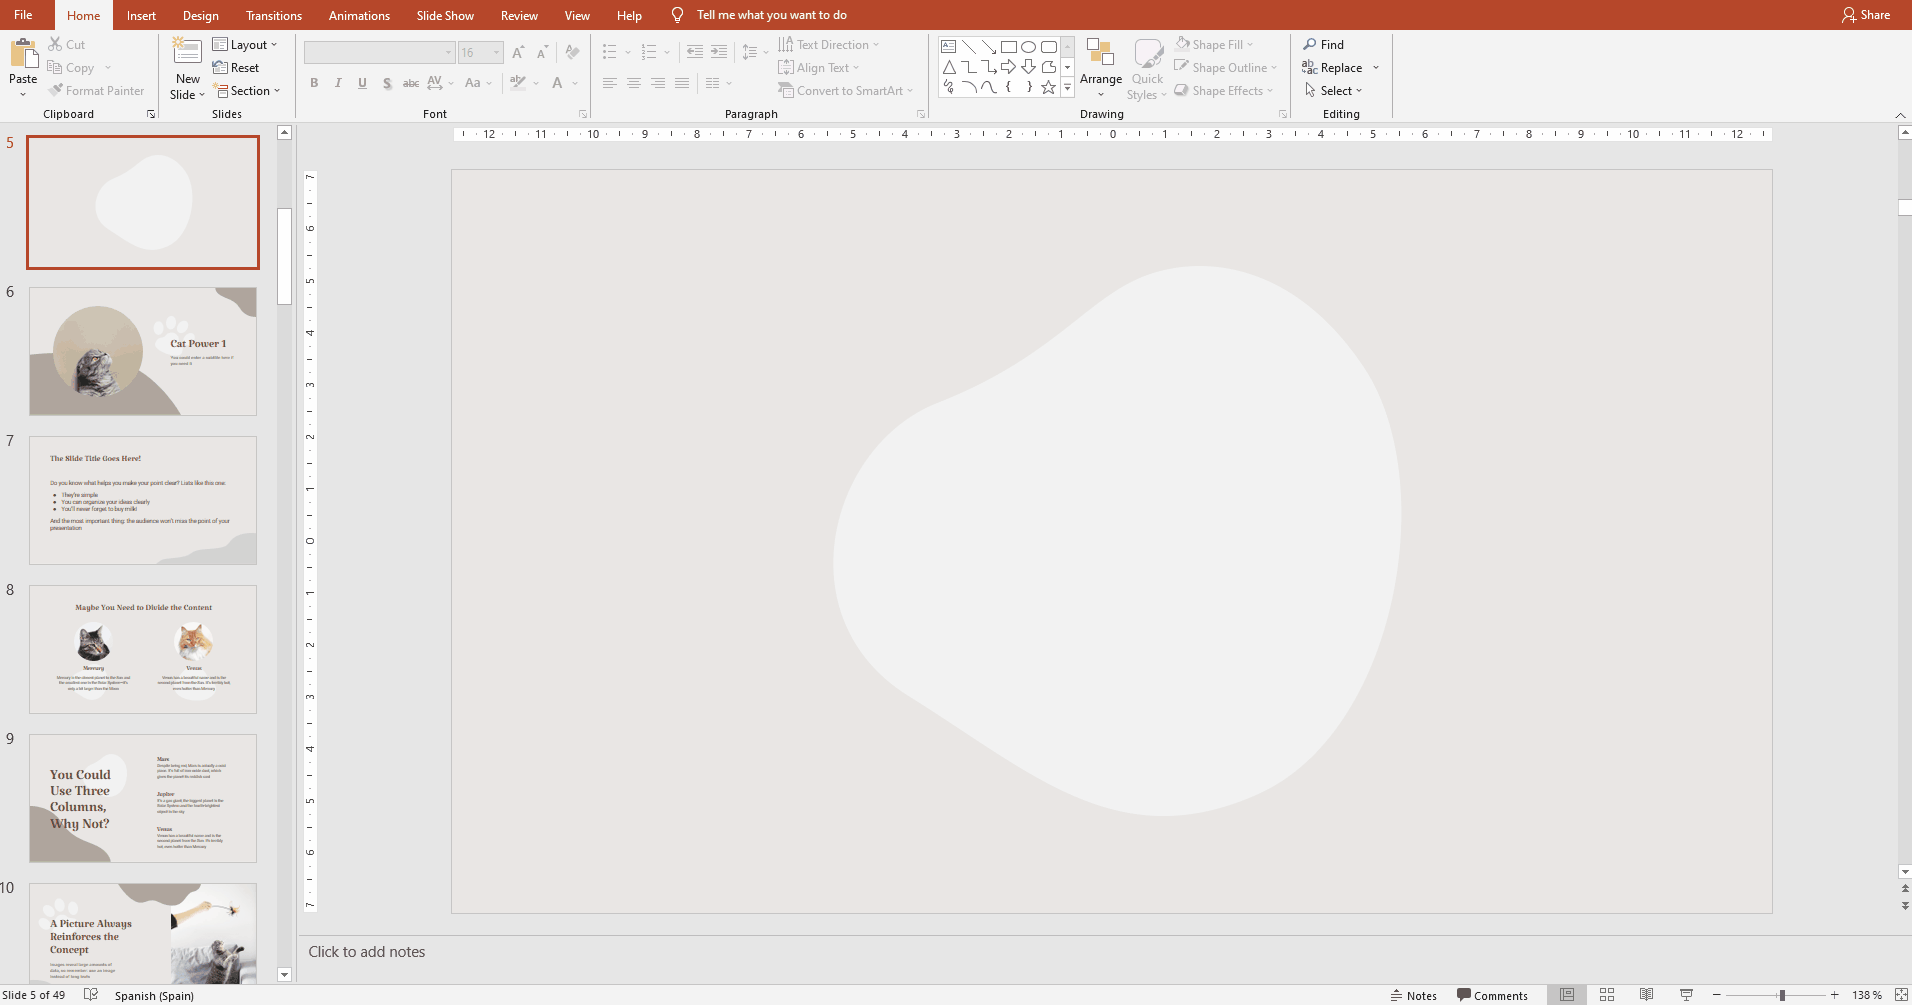Toggle the Notes pane
The height and width of the screenshot is (1005, 1912).
click(1413, 995)
